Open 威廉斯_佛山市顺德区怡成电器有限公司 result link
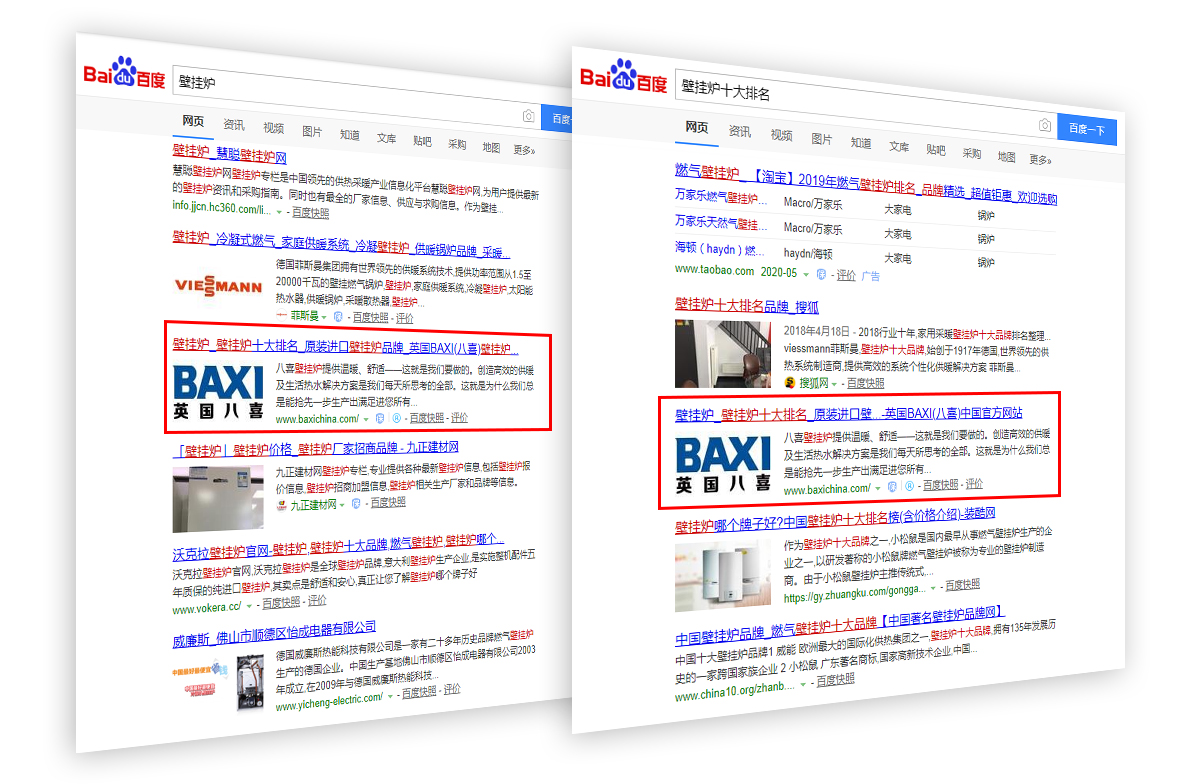Screen dimensions: 1200x784 274,633
